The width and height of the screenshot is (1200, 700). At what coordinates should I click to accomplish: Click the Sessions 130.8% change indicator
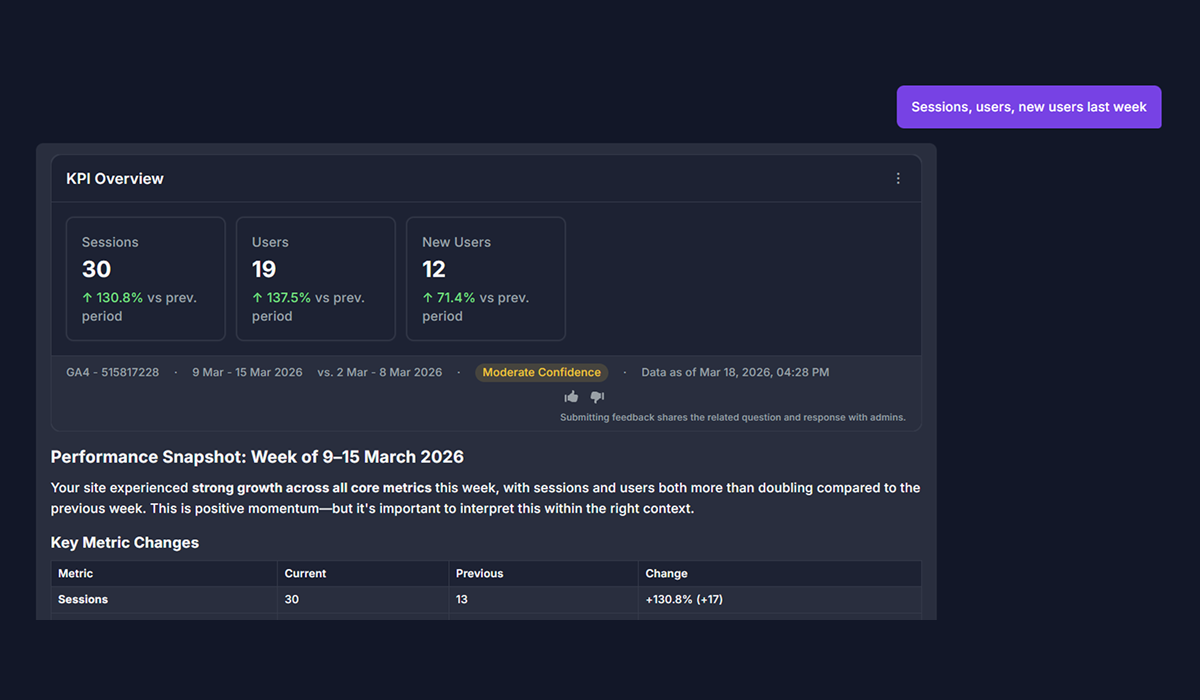113,297
